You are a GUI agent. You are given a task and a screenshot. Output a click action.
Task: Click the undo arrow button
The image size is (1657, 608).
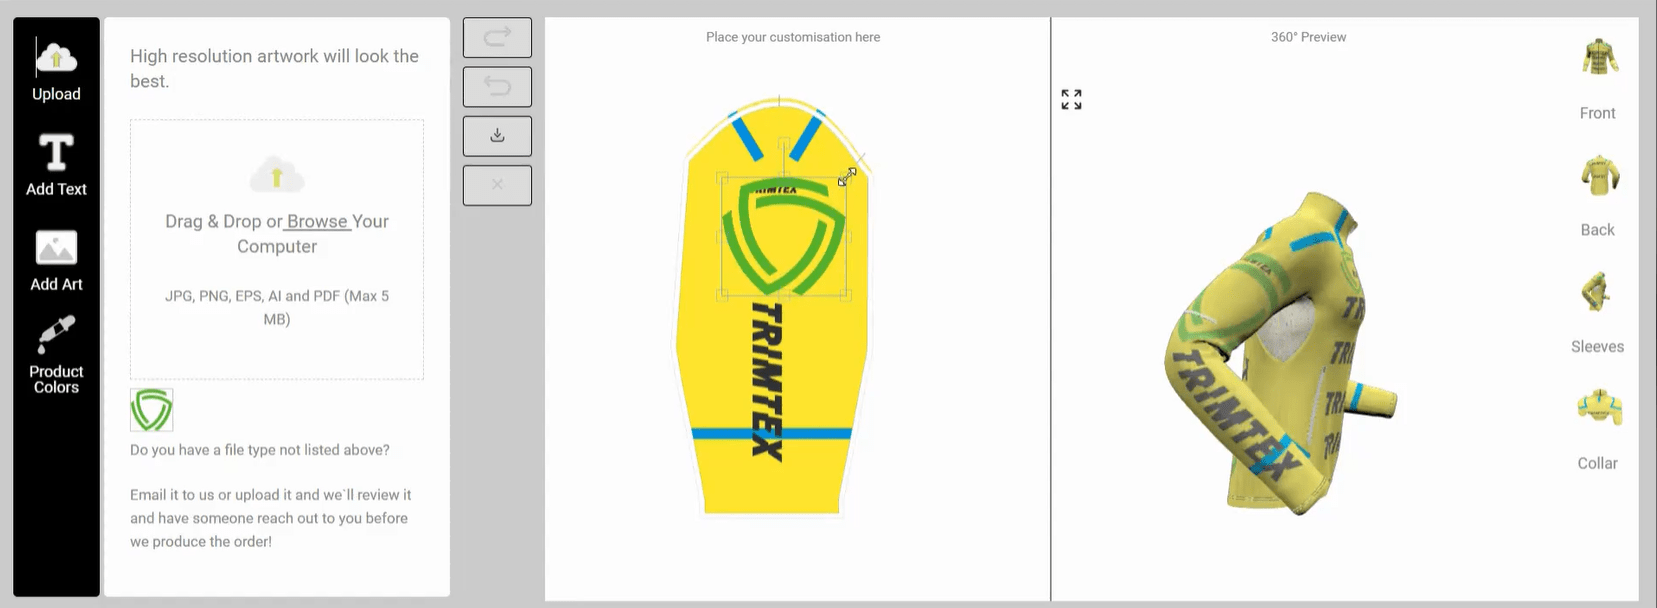click(497, 87)
